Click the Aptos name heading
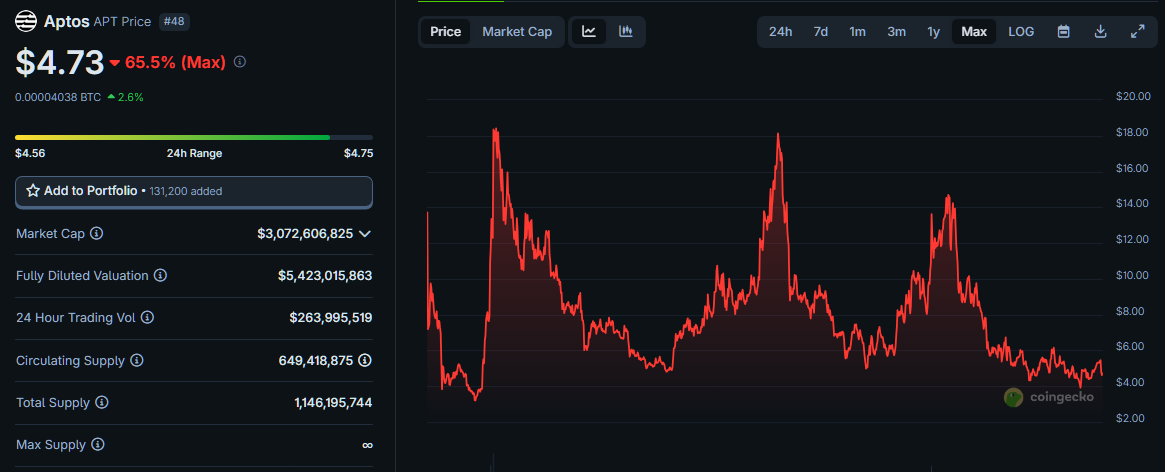Image resolution: width=1165 pixels, height=472 pixels. [67, 22]
